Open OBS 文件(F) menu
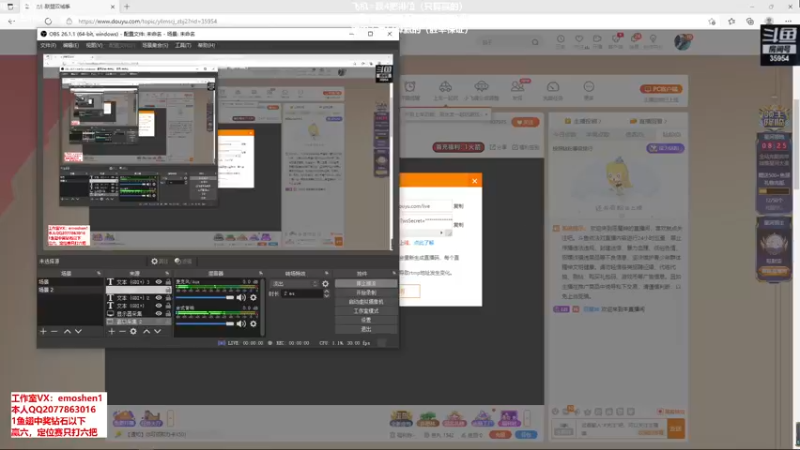 point(48,45)
